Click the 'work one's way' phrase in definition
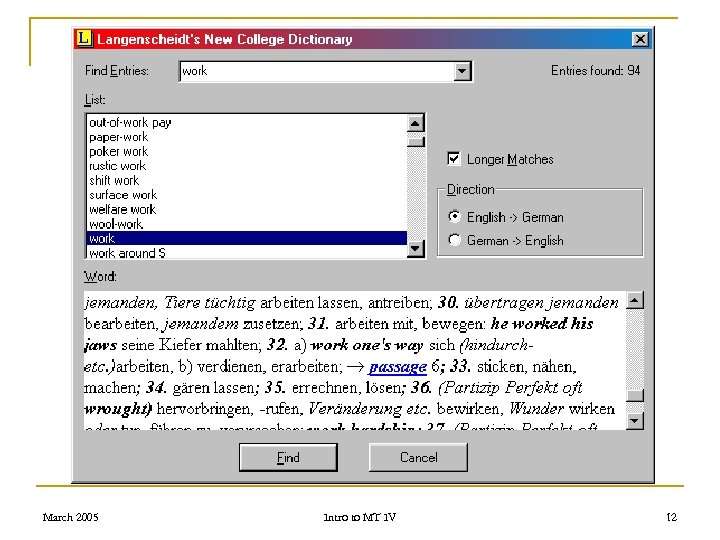The image size is (720, 540). [x=366, y=345]
